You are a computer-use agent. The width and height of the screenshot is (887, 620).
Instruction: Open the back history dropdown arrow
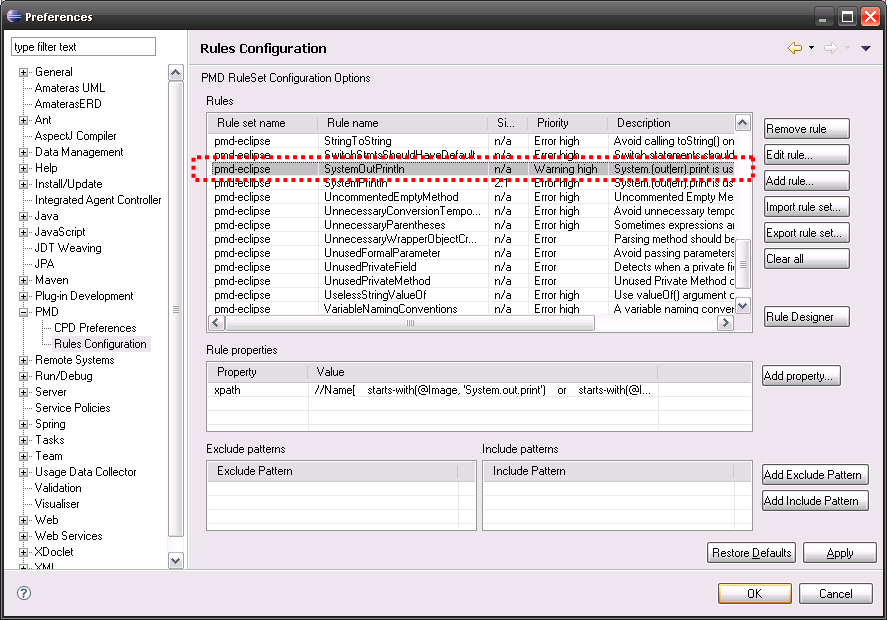coord(811,48)
